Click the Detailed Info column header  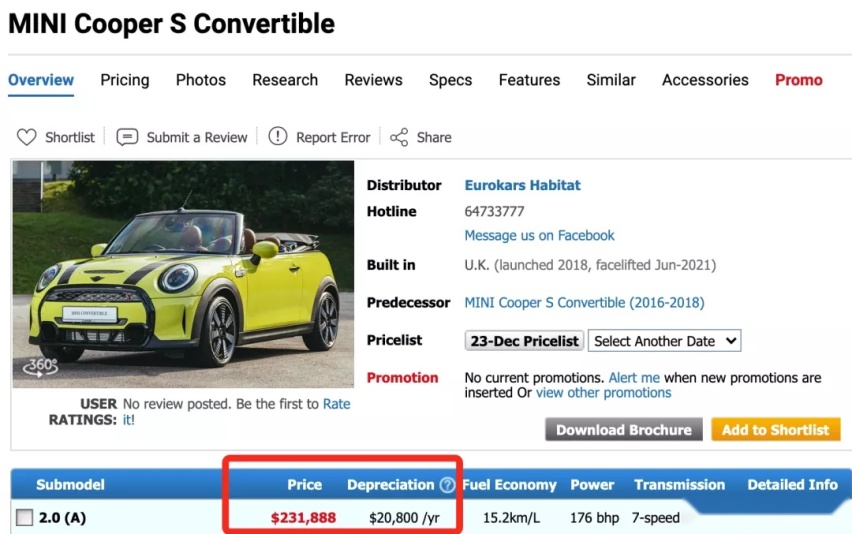click(792, 485)
